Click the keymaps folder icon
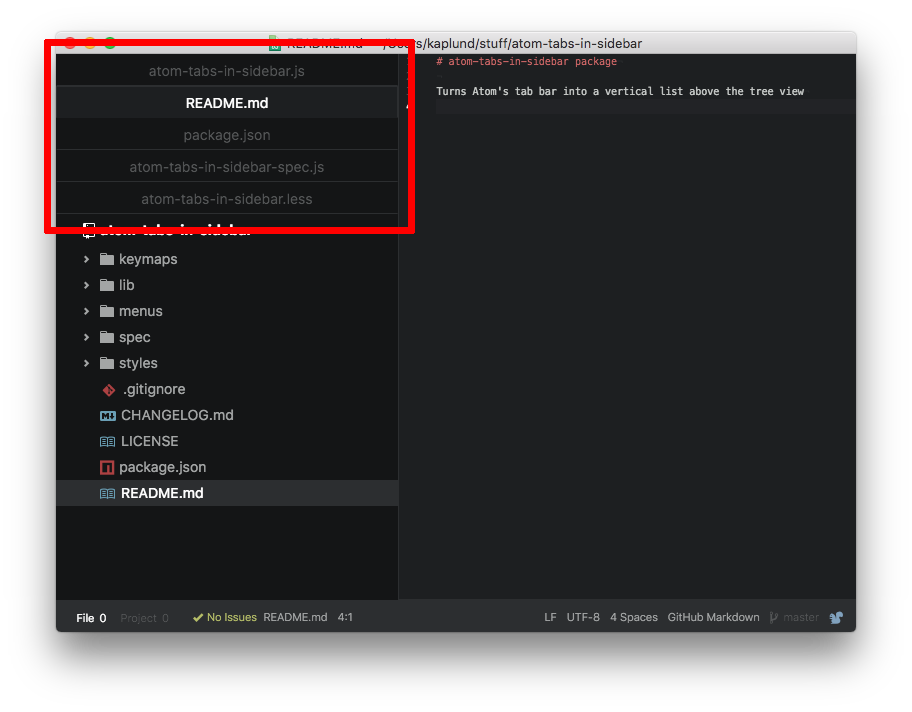This screenshot has width=912, height=712. 107,259
